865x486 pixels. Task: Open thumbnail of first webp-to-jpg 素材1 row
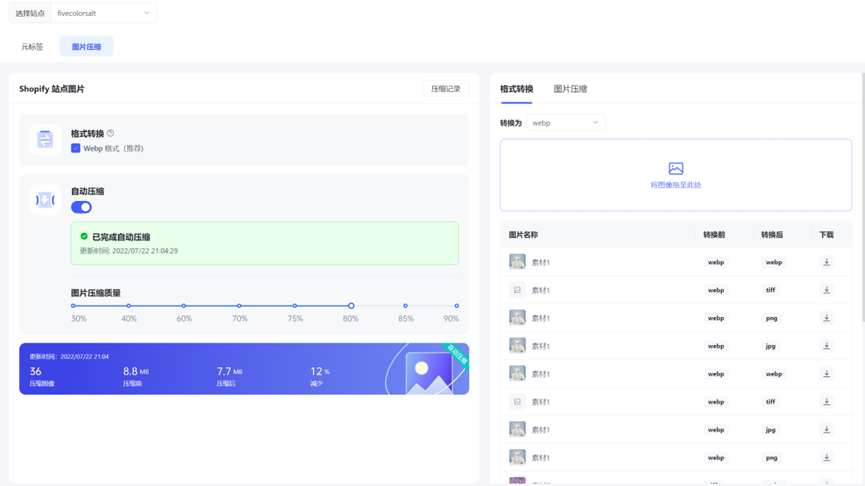tap(517, 345)
